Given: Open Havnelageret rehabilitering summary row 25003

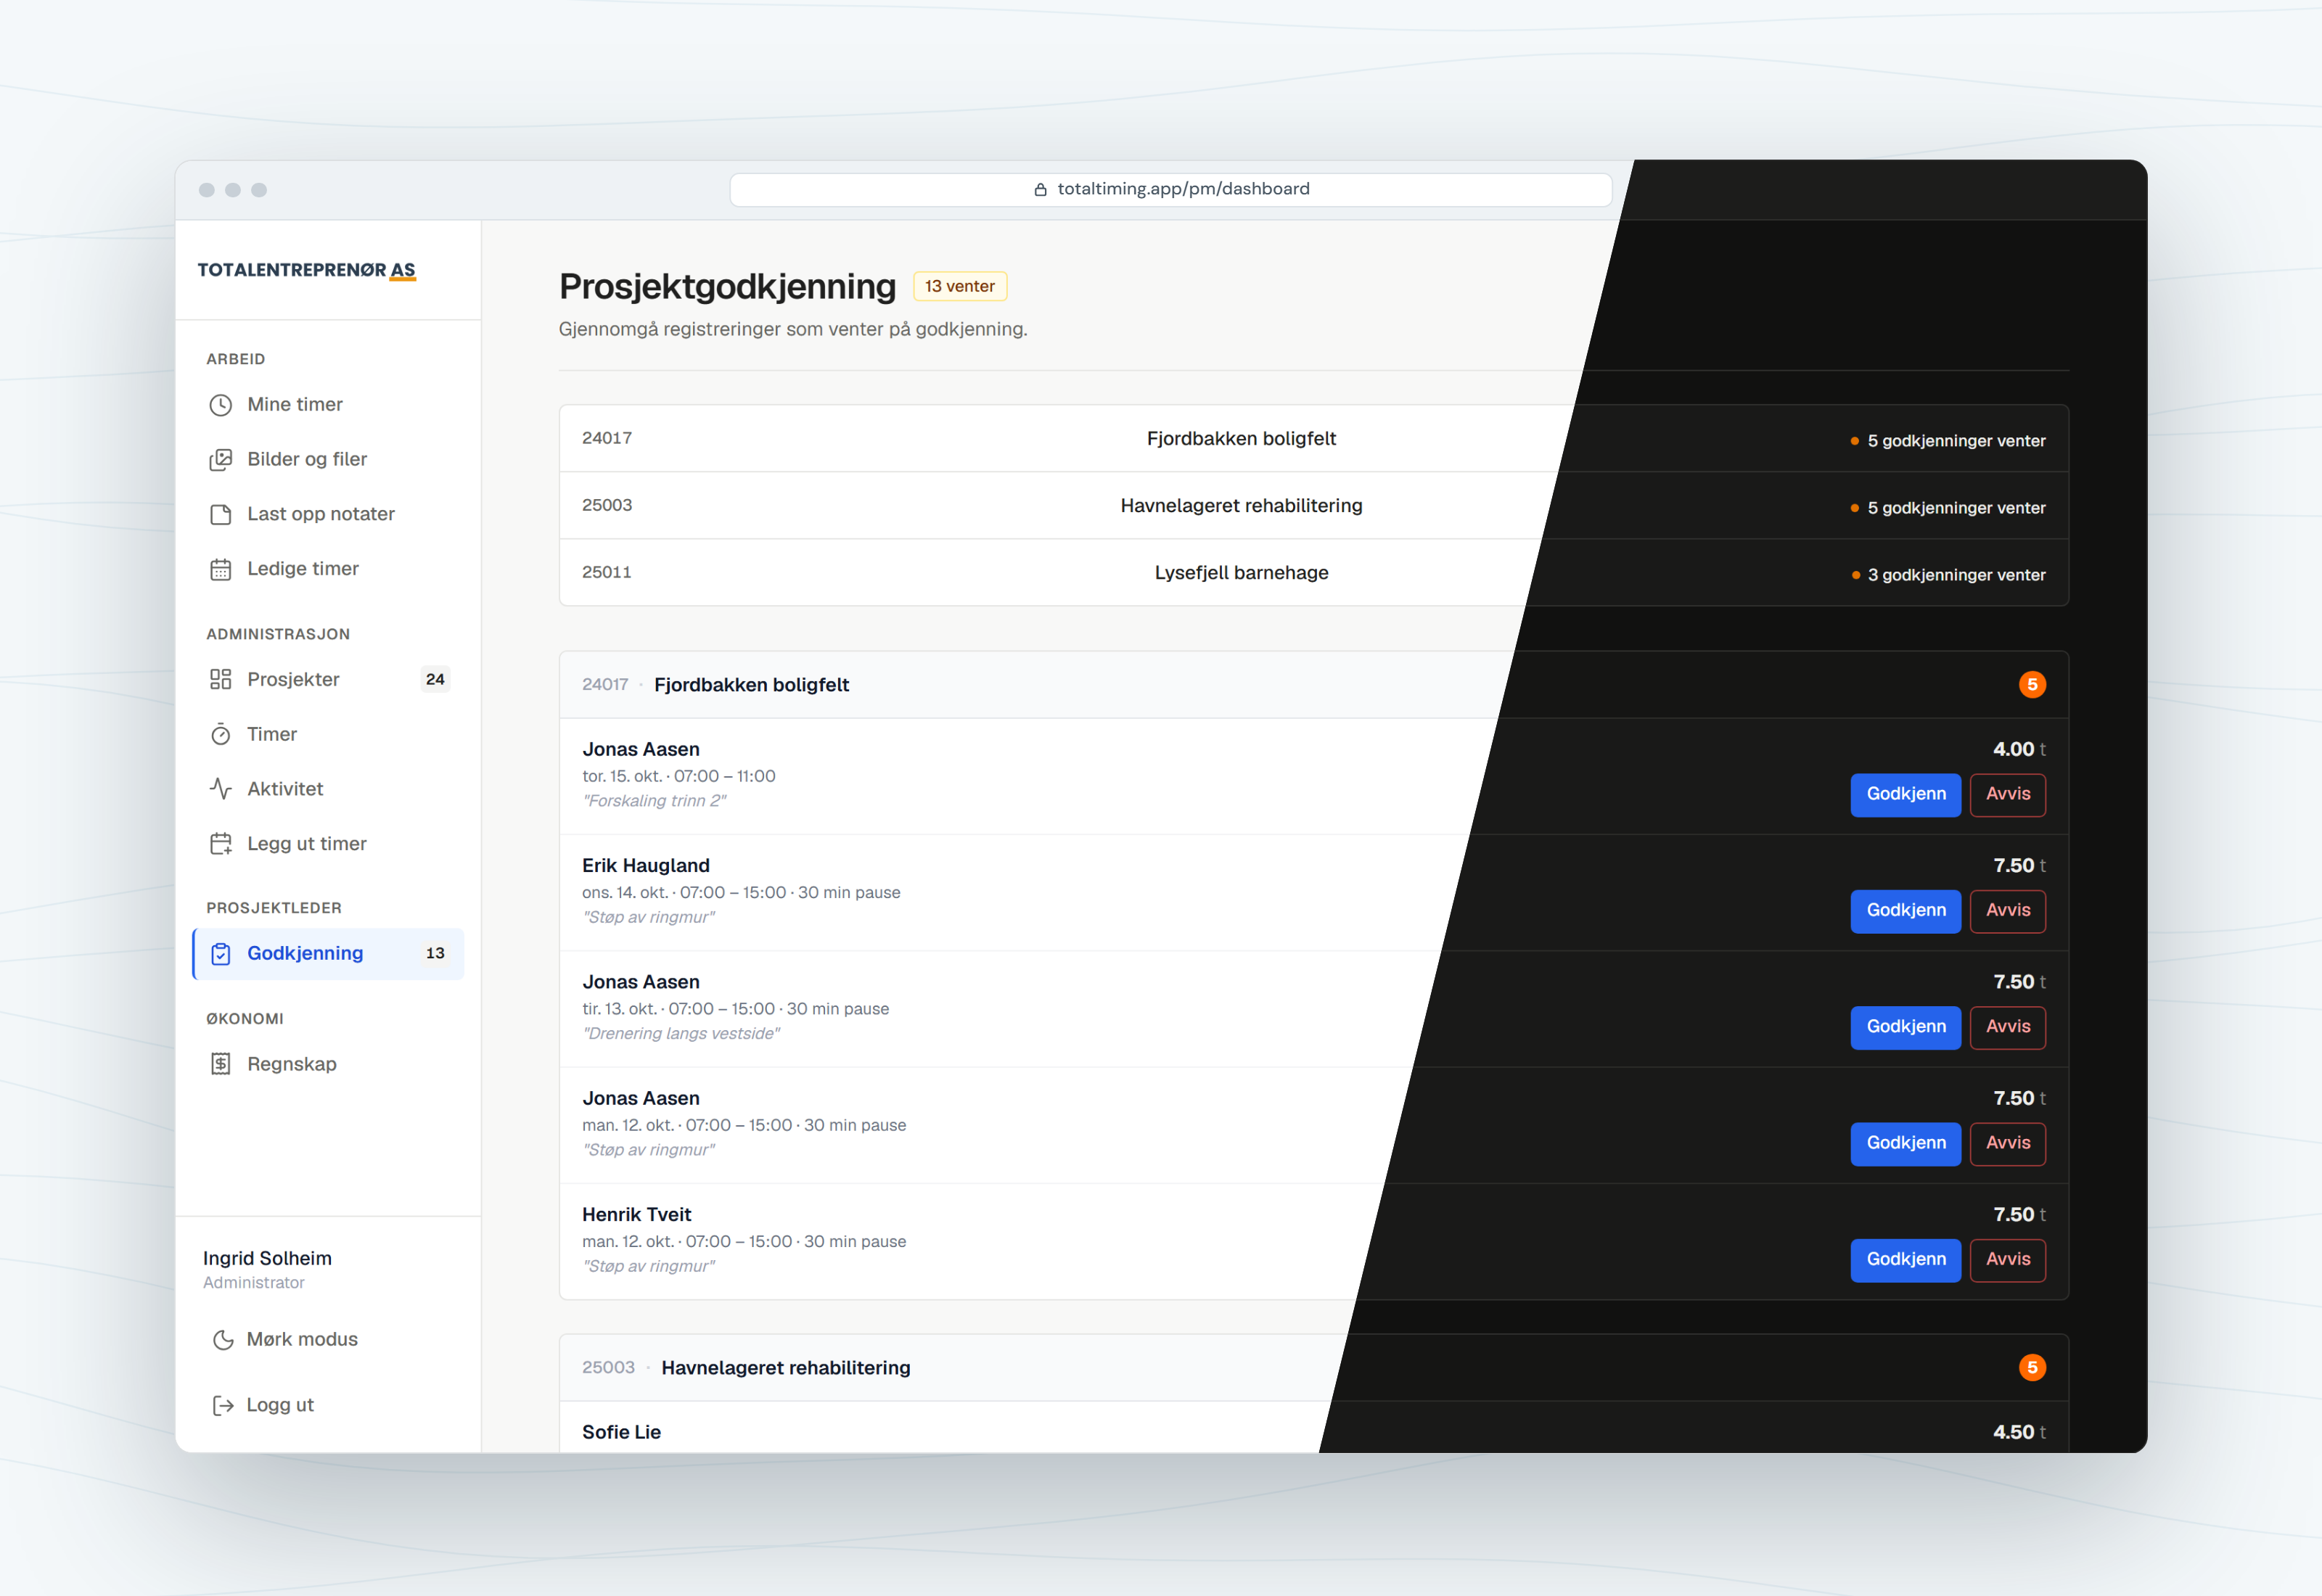Looking at the screenshot, I should point(1313,506).
